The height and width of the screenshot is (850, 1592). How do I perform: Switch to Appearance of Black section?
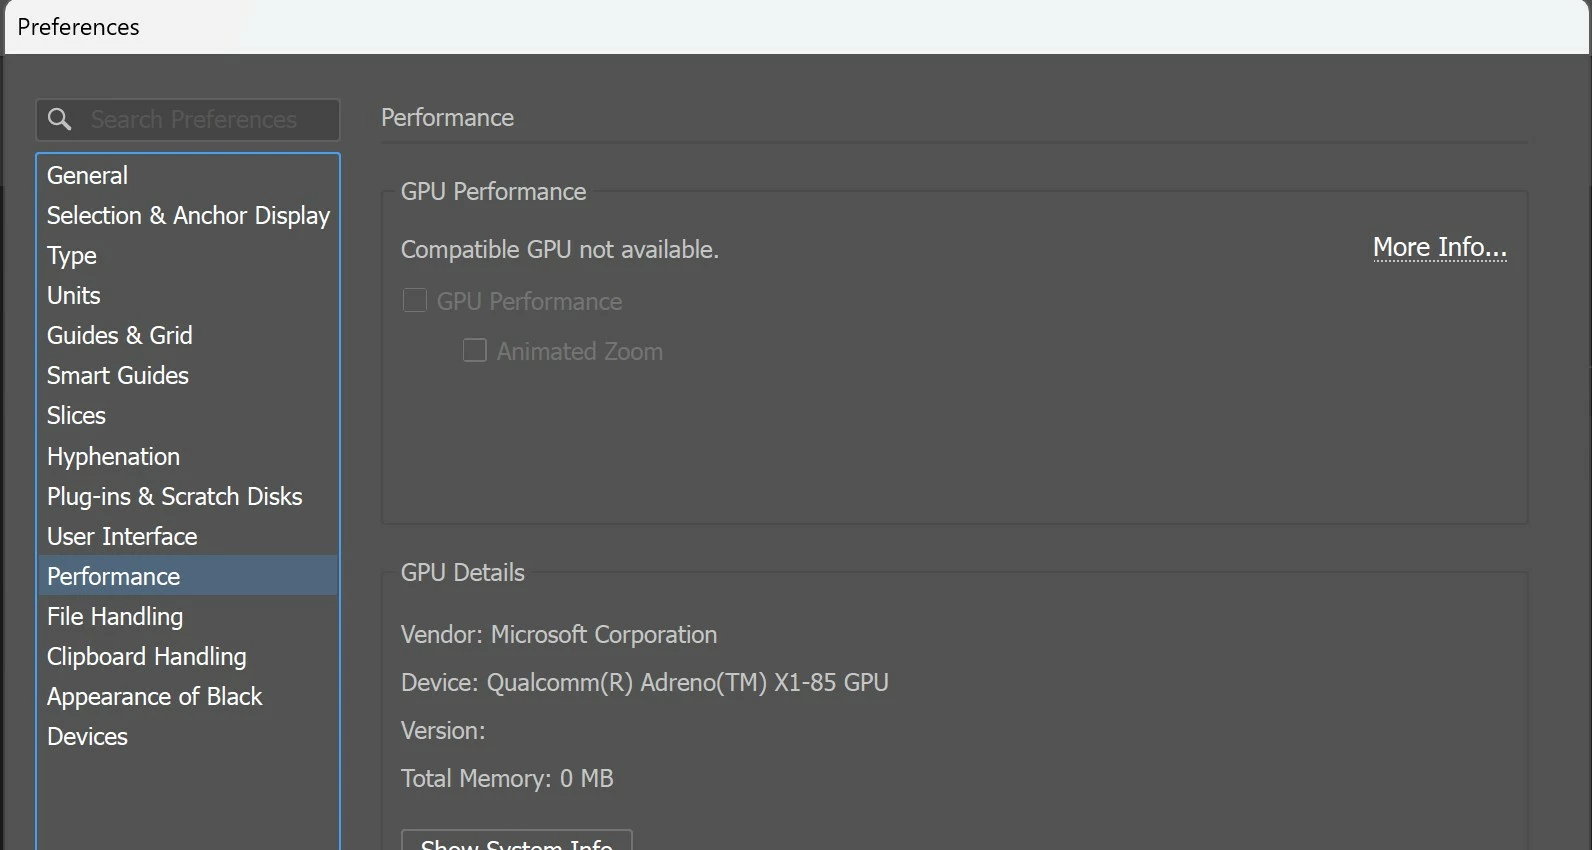click(x=155, y=697)
